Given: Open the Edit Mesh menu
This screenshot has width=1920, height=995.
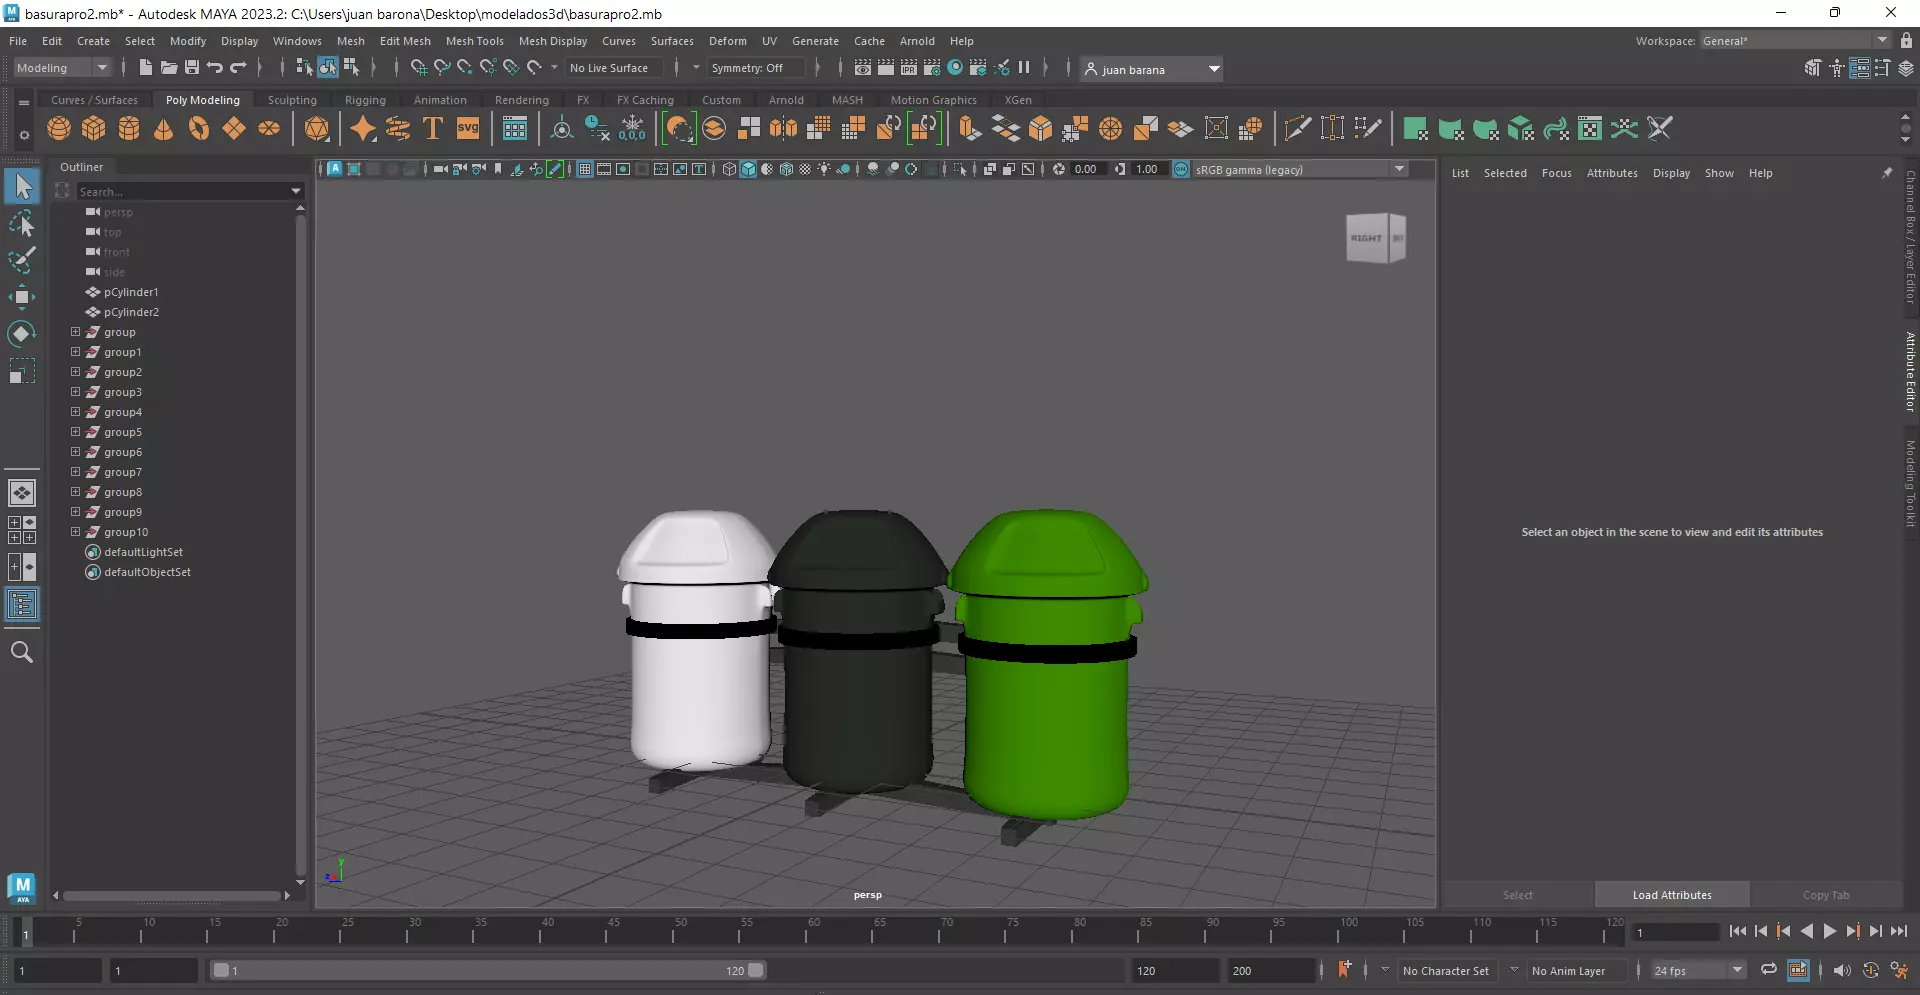Looking at the screenshot, I should [405, 41].
